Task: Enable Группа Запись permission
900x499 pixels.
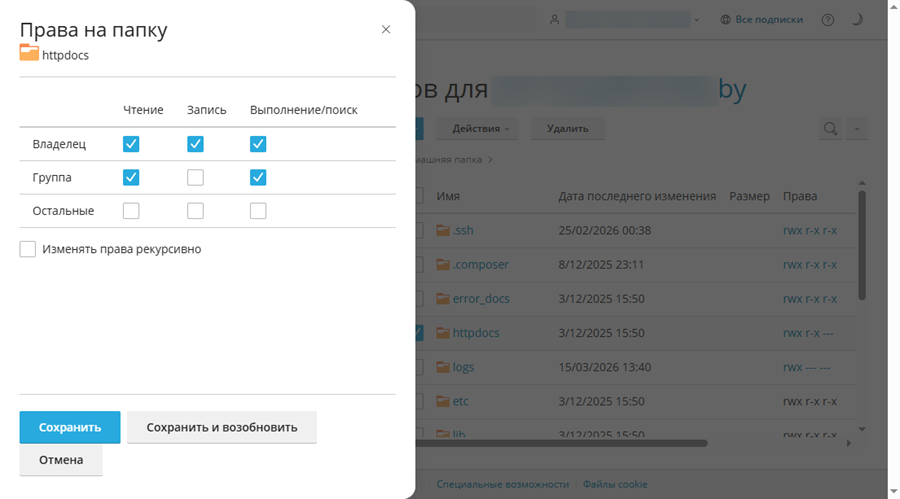Action: click(195, 178)
